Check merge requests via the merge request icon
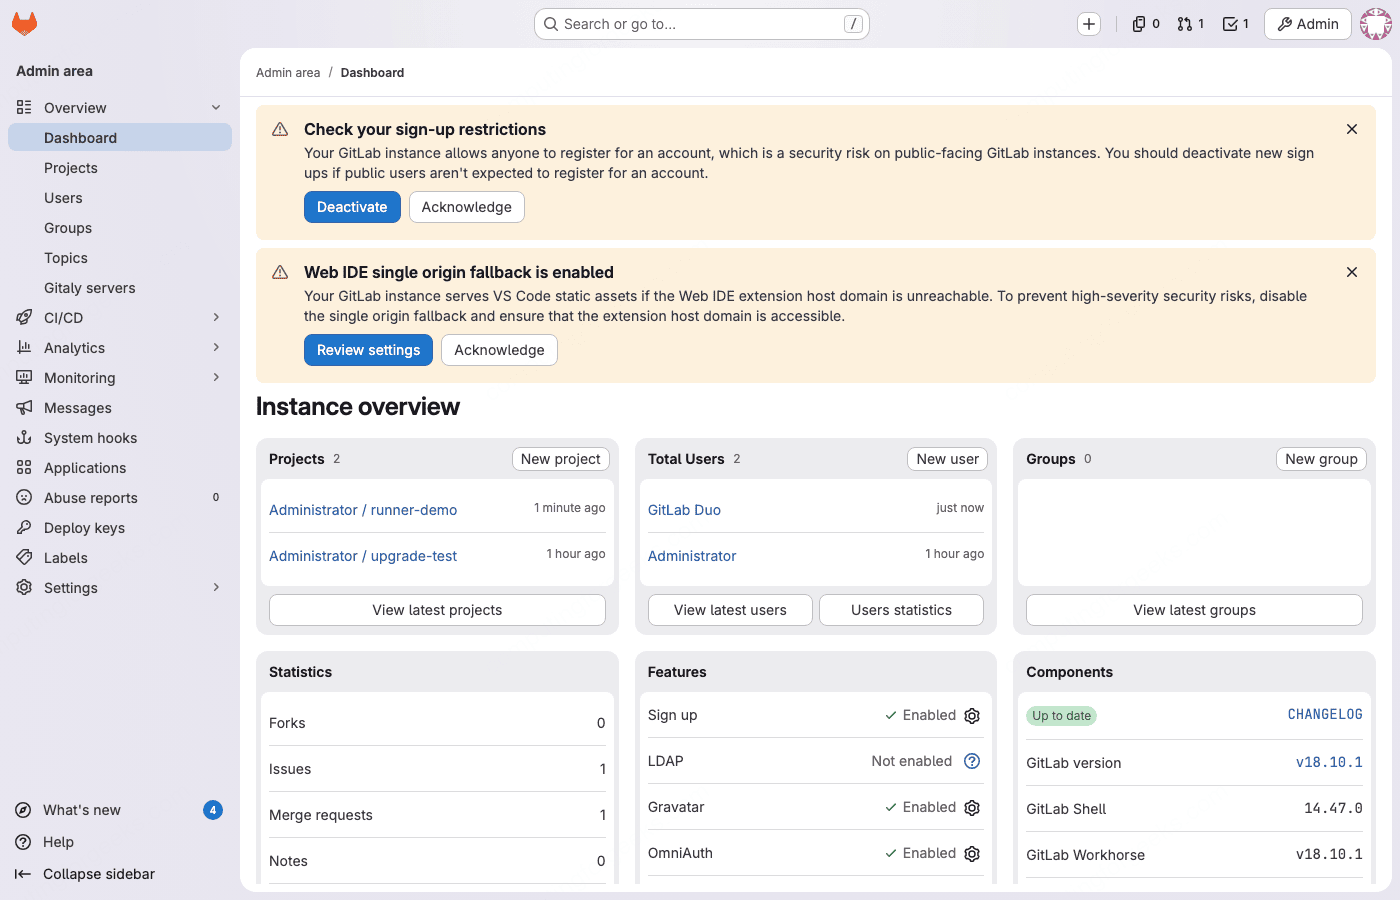1400x900 pixels. click(1185, 23)
